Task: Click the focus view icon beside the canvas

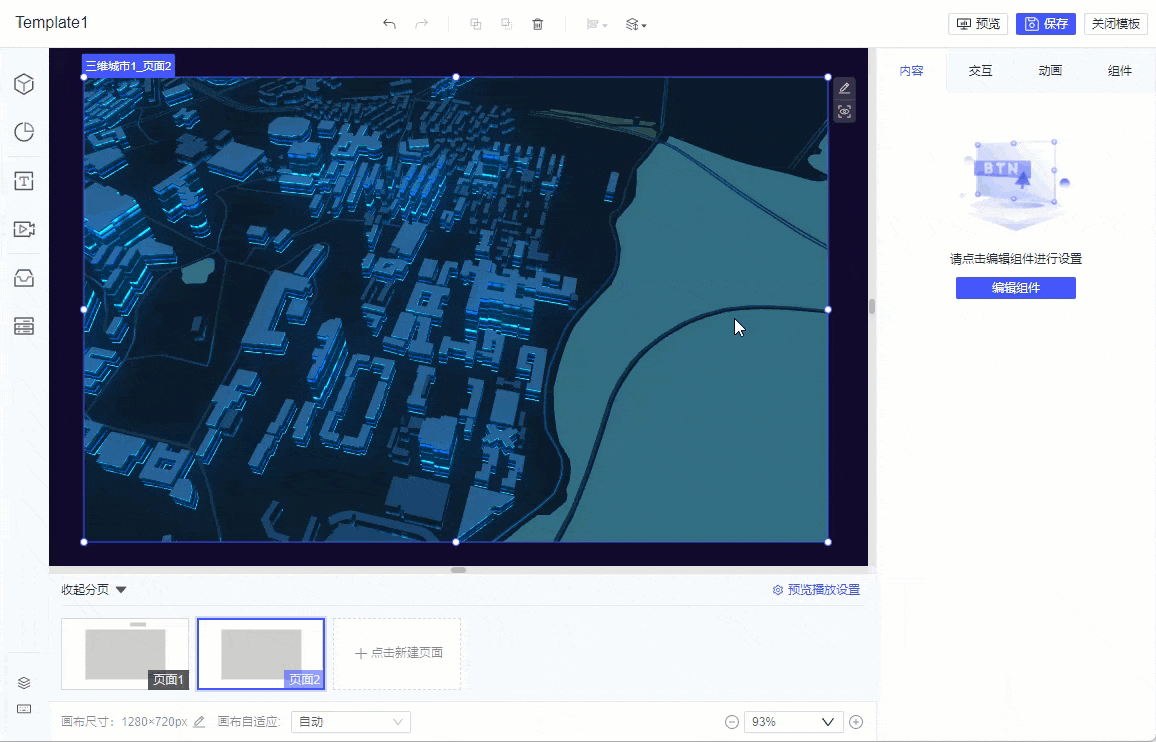Action: (844, 111)
